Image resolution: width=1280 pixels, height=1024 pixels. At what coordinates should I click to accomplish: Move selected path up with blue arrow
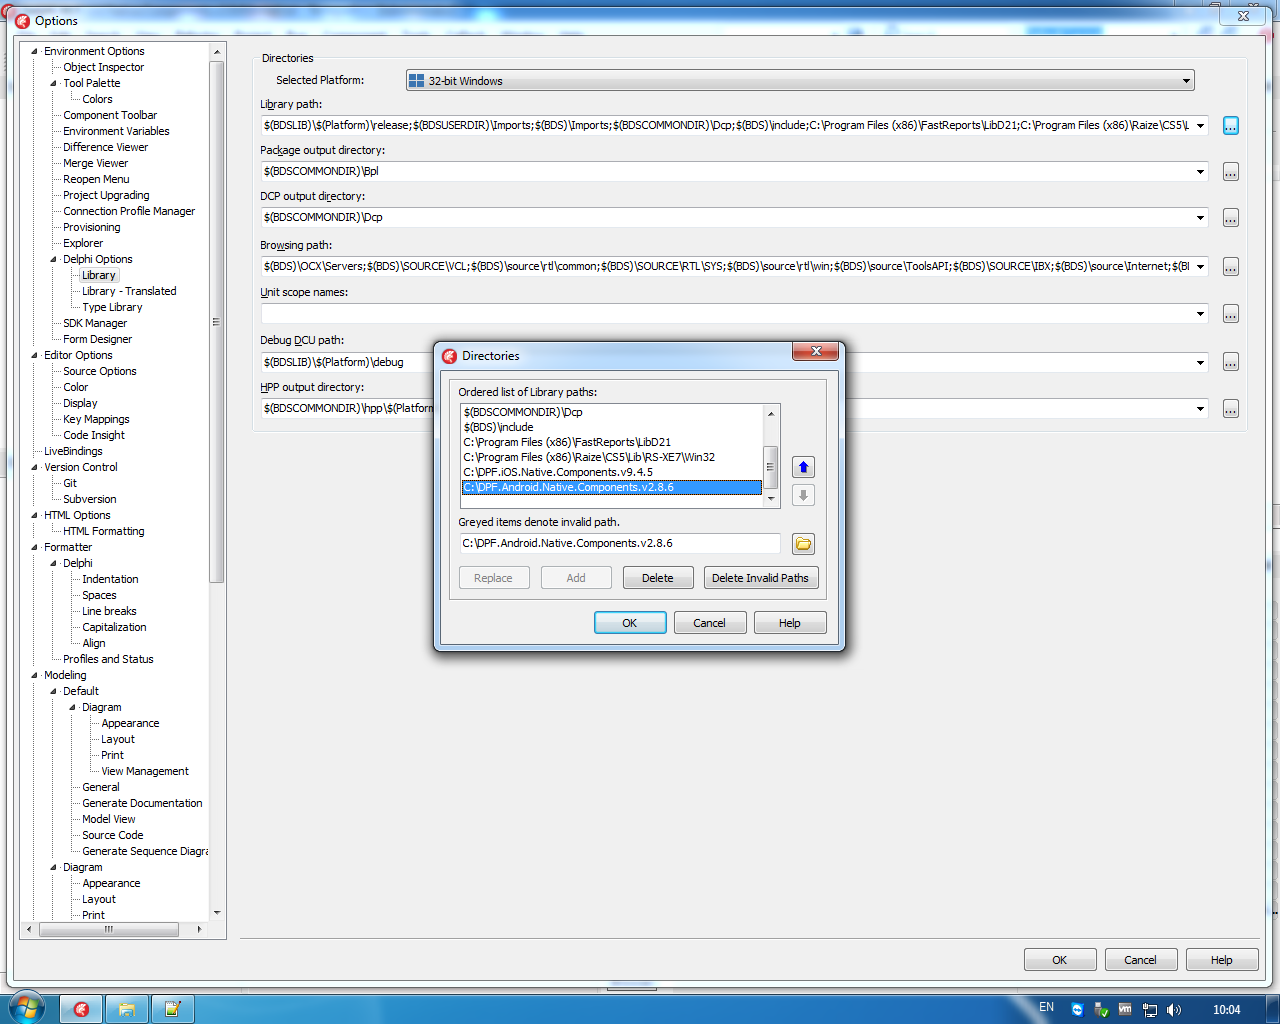click(x=803, y=467)
